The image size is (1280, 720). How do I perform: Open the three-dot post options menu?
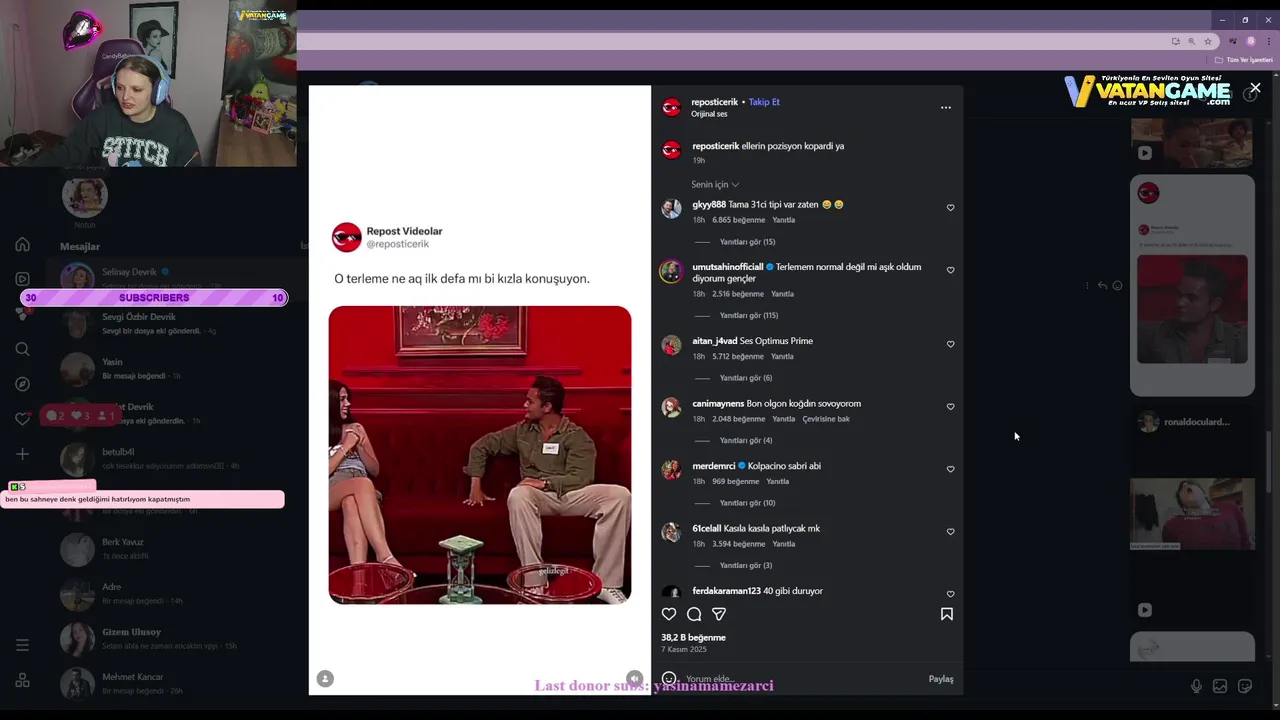tap(946, 107)
